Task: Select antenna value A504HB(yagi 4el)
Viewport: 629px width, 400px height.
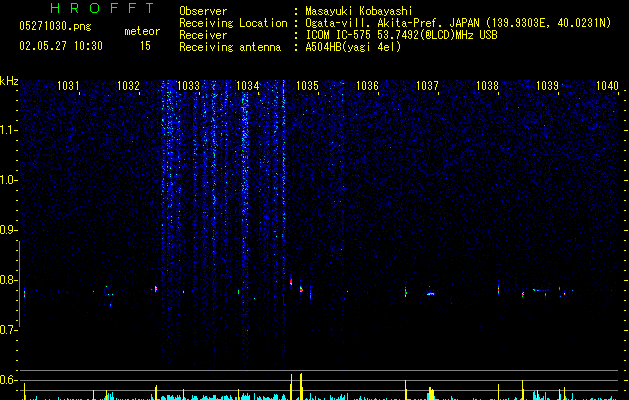Action: point(353,47)
